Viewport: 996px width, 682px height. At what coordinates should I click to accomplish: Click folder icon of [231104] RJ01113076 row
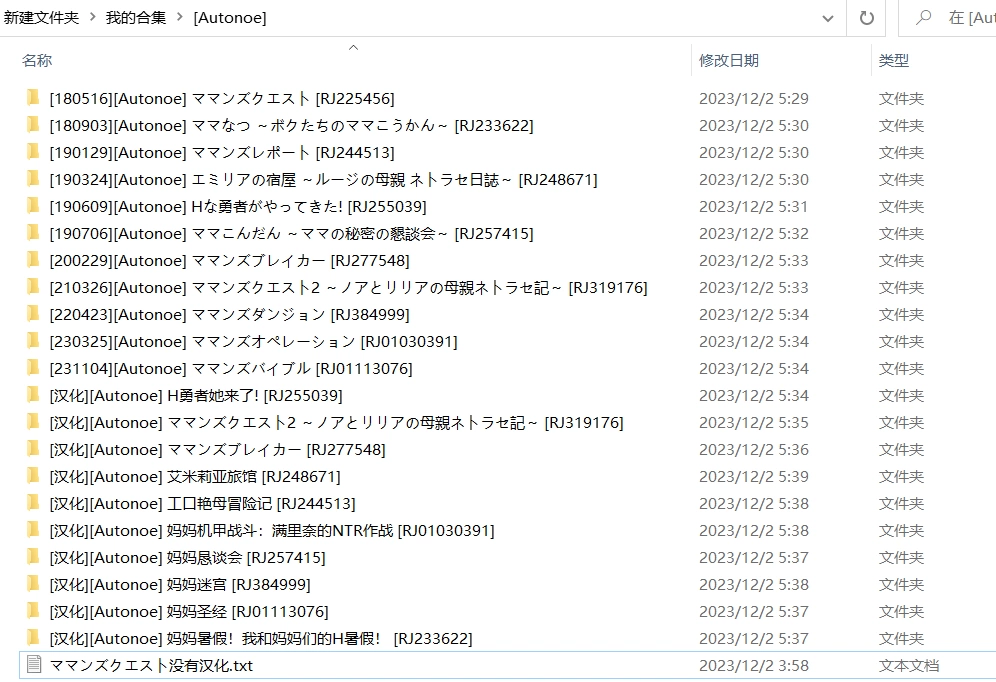point(33,368)
